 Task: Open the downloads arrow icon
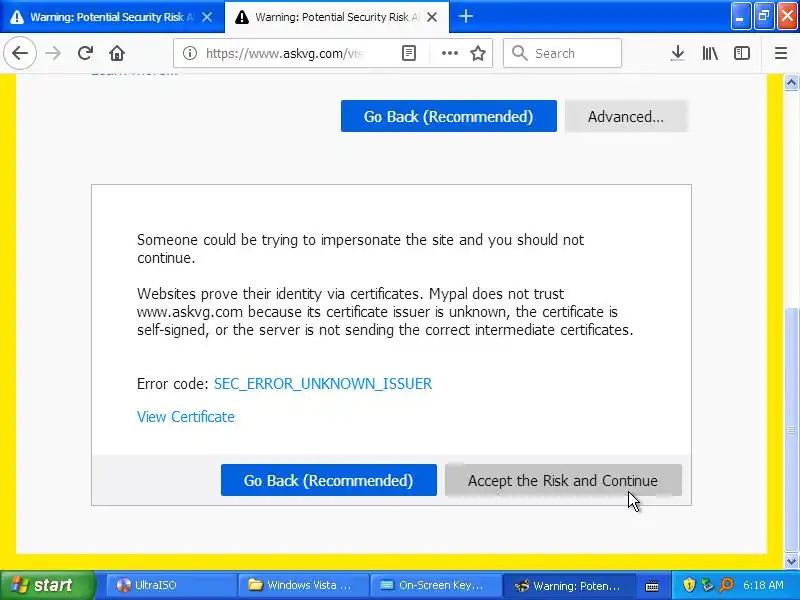[678, 53]
